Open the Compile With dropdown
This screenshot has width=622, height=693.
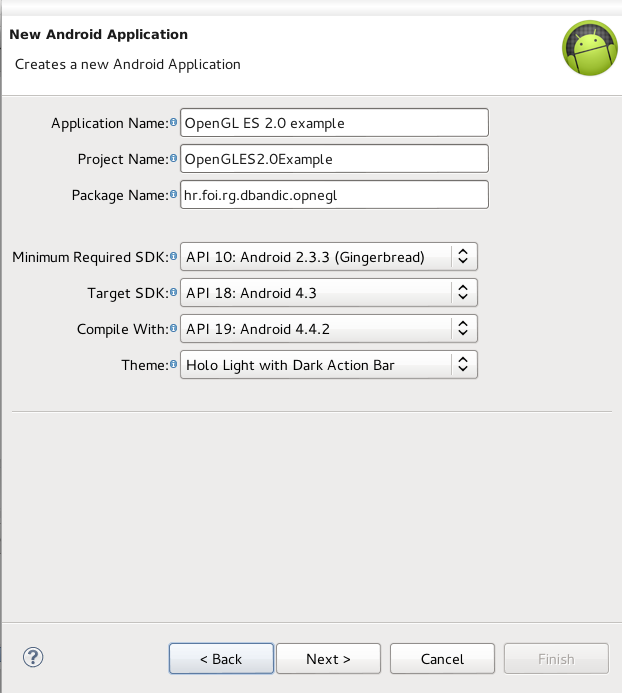[329, 328]
